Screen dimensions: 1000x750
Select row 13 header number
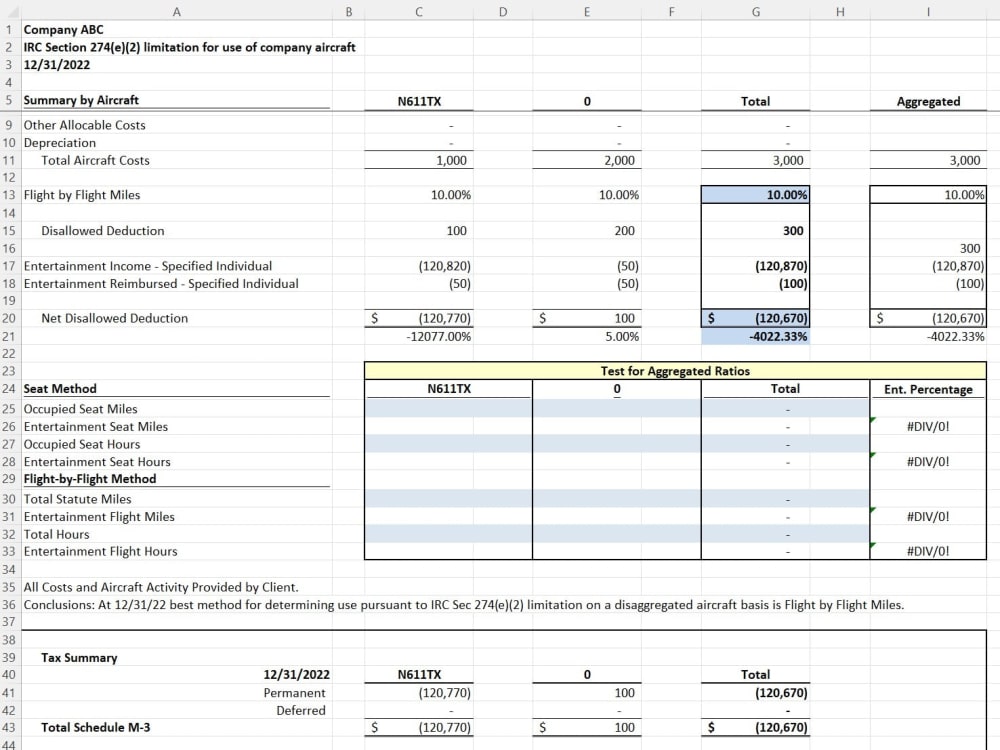pyautogui.click(x=10, y=195)
